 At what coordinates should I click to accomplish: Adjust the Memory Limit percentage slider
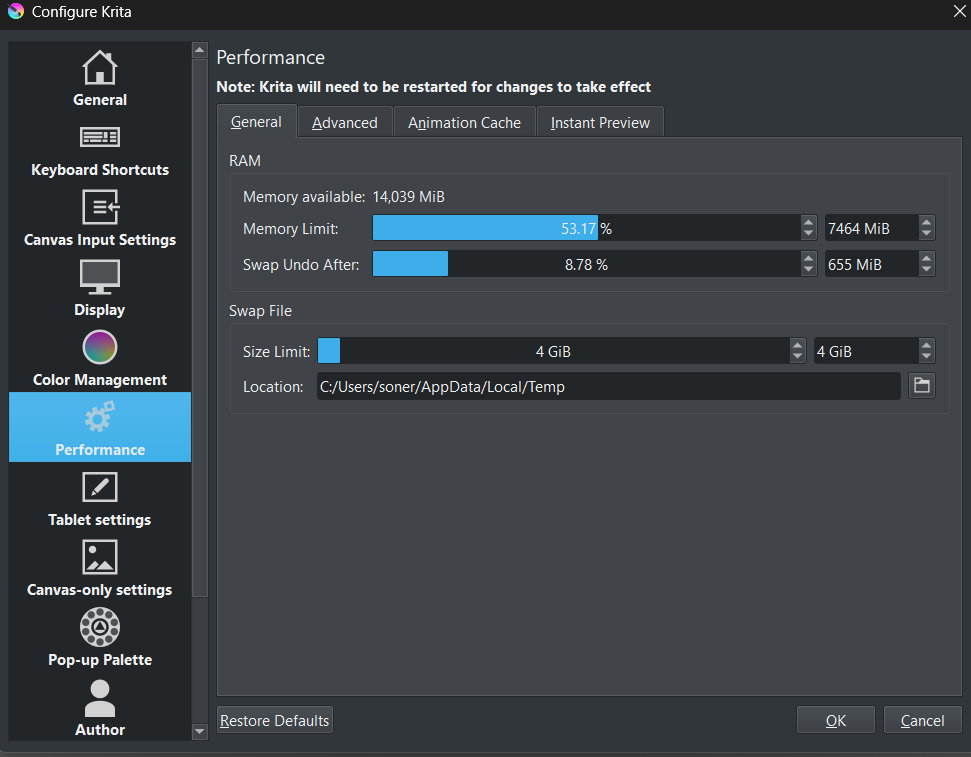[586, 228]
